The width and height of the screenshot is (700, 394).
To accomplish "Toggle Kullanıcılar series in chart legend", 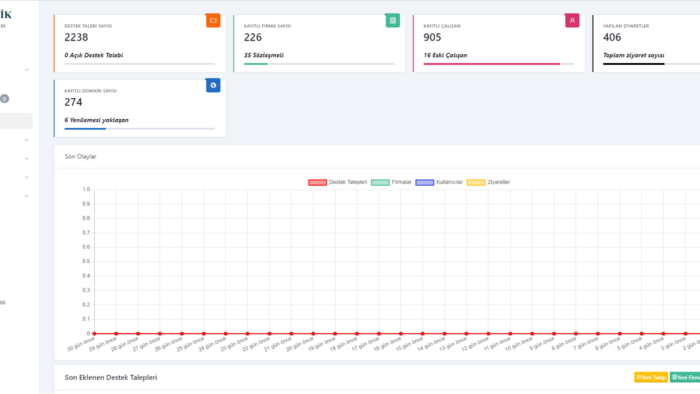I will pyautogui.click(x=439, y=182).
